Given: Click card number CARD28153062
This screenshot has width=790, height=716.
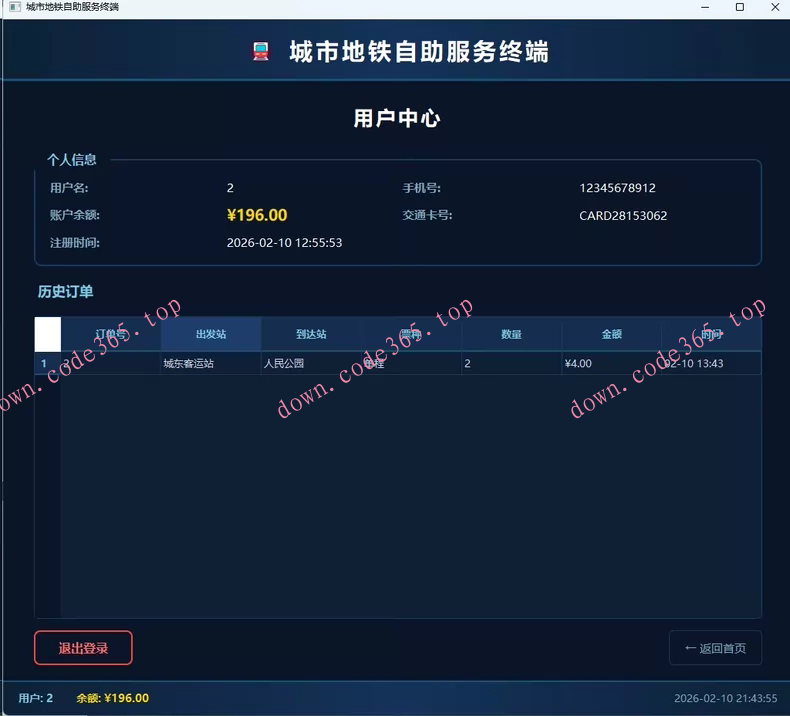Looking at the screenshot, I should click(x=623, y=216).
